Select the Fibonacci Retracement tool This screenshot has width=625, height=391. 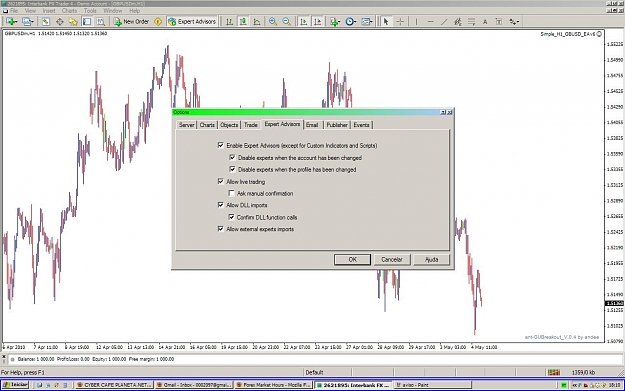tap(471, 22)
